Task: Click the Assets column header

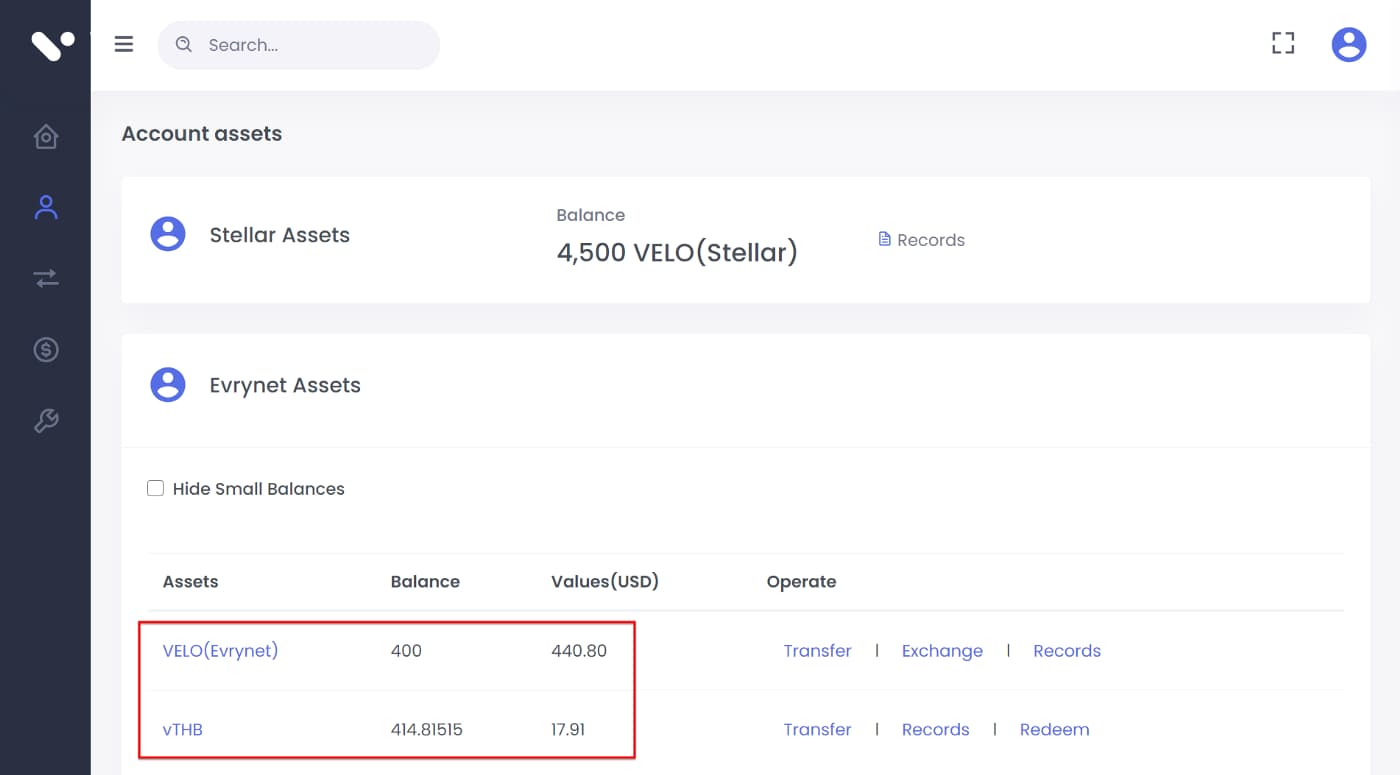Action: (190, 582)
